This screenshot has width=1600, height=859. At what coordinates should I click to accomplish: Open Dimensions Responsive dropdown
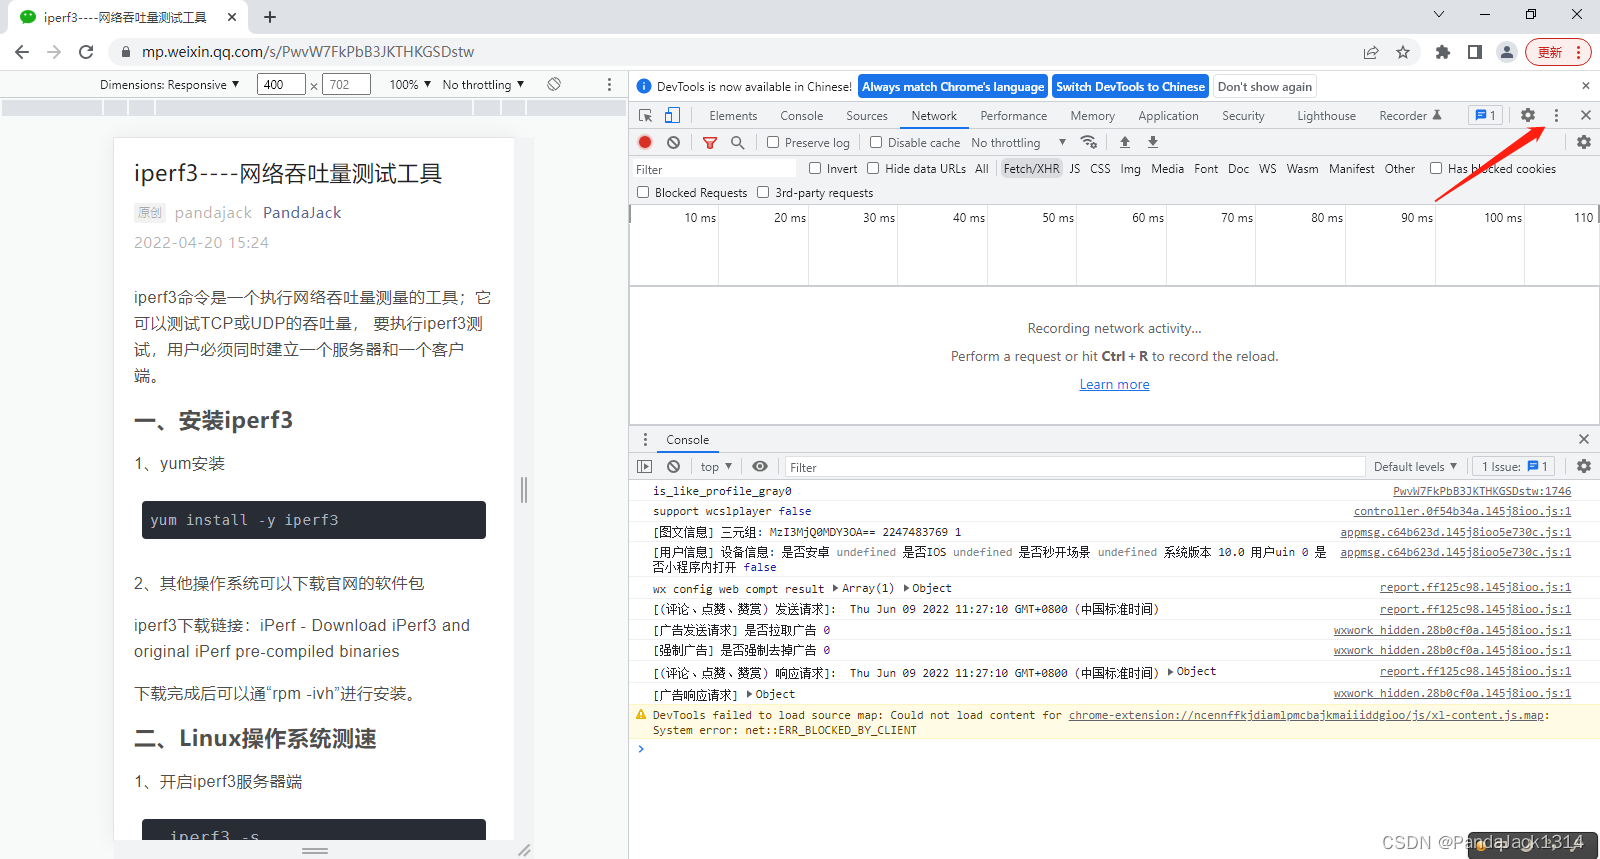pos(169,85)
